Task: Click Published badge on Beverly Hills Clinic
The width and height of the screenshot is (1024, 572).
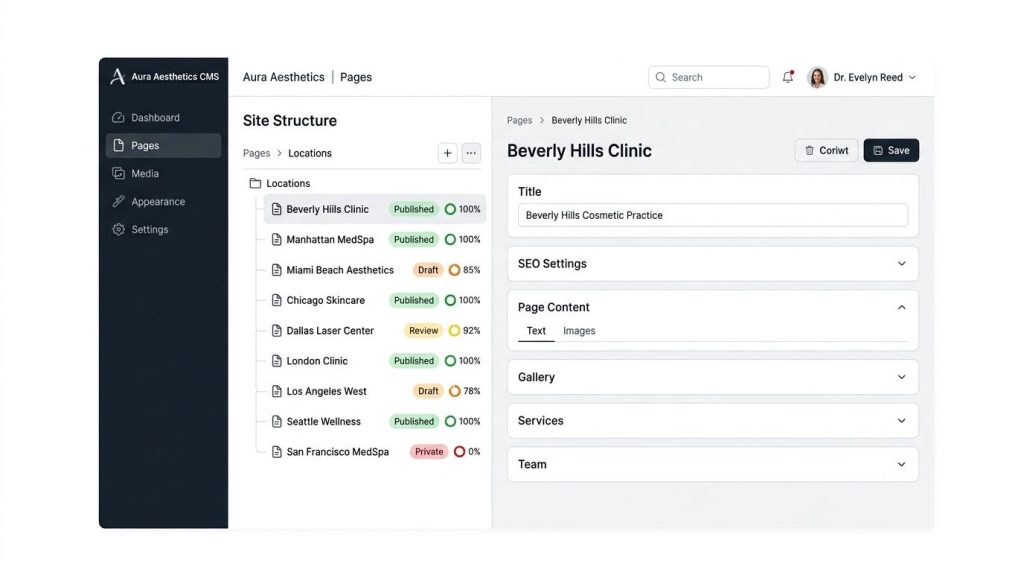Action: (x=413, y=209)
